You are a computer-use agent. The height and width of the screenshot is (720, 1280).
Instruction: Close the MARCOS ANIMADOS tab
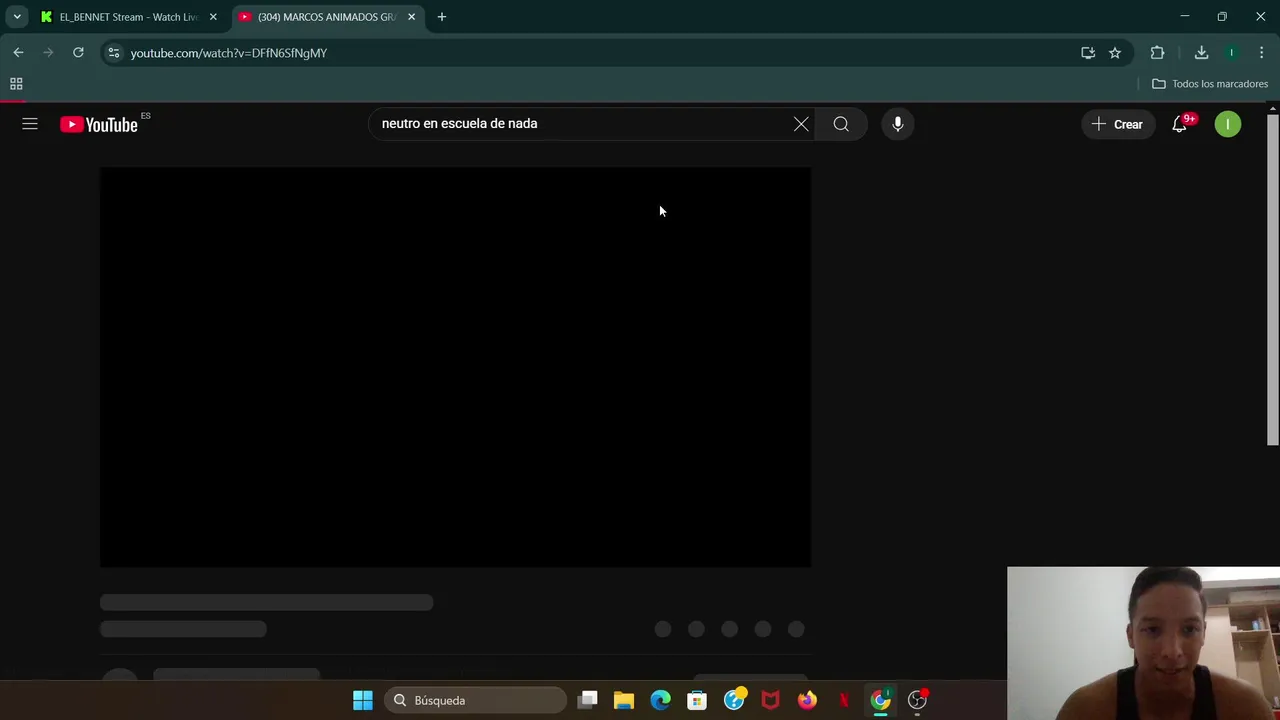(411, 17)
